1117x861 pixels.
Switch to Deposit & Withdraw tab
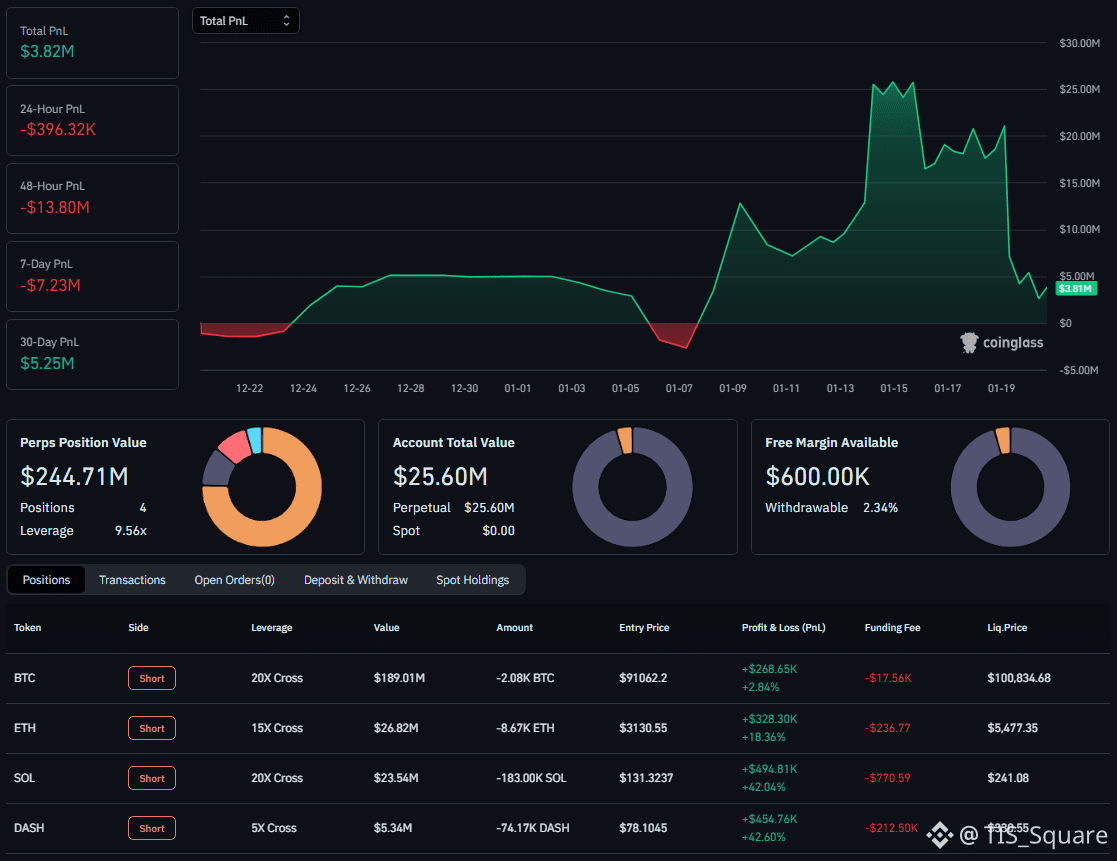click(x=355, y=580)
